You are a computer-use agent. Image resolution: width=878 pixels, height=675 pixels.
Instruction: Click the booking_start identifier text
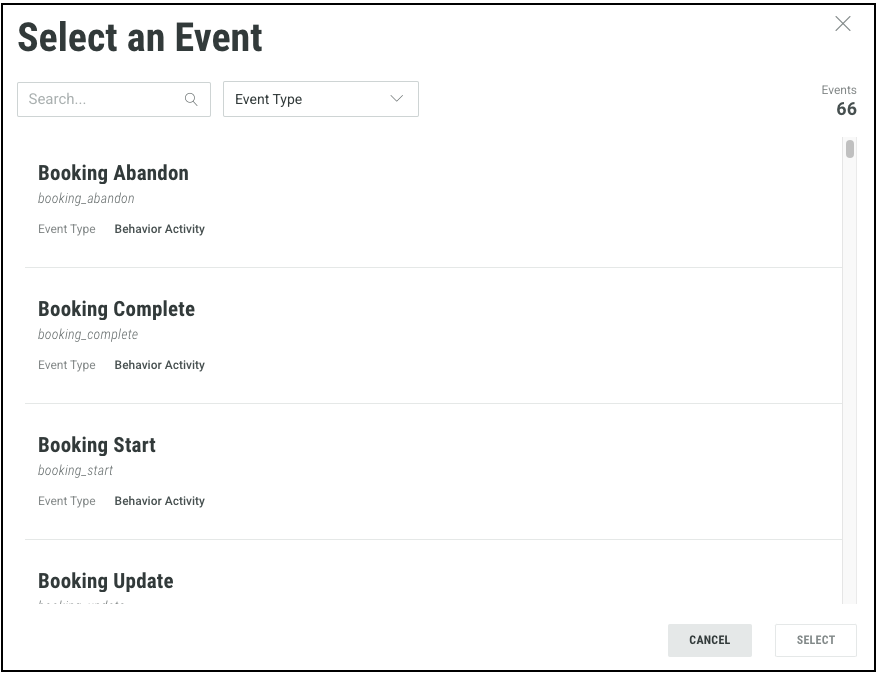click(75, 470)
